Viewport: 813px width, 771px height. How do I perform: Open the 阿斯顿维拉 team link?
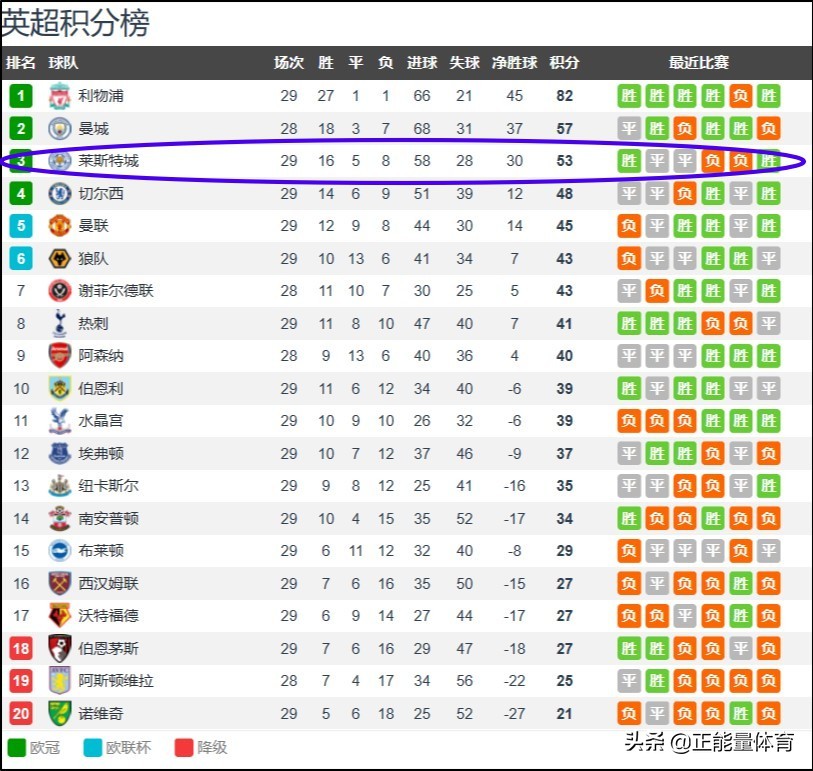[x=116, y=681]
